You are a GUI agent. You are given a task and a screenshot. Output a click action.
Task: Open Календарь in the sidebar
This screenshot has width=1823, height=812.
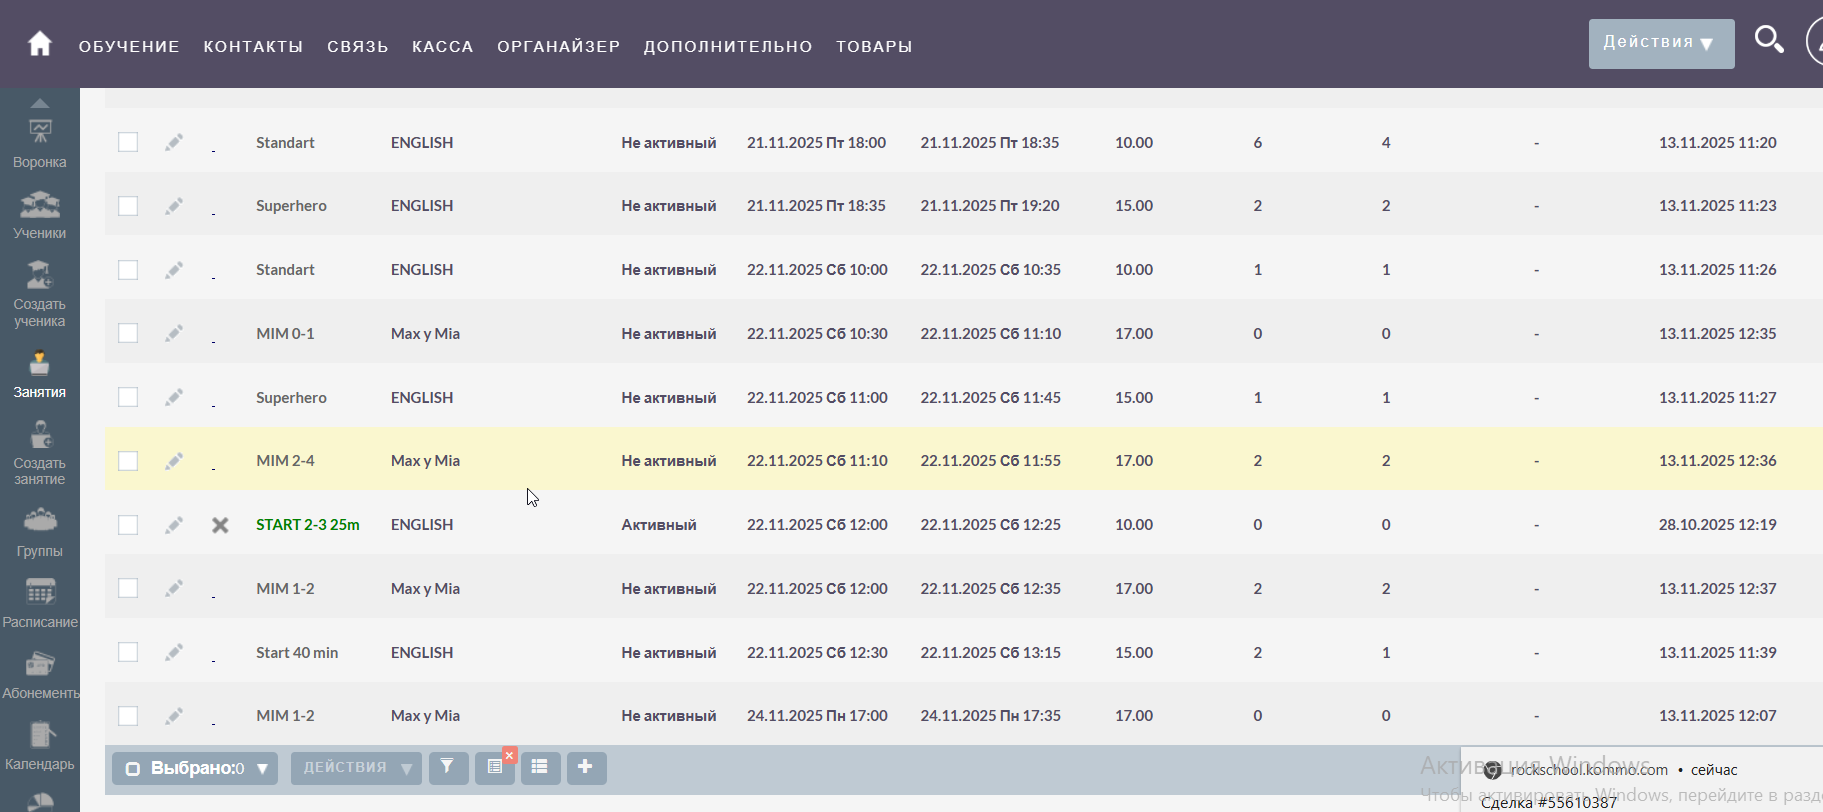pyautogui.click(x=40, y=746)
